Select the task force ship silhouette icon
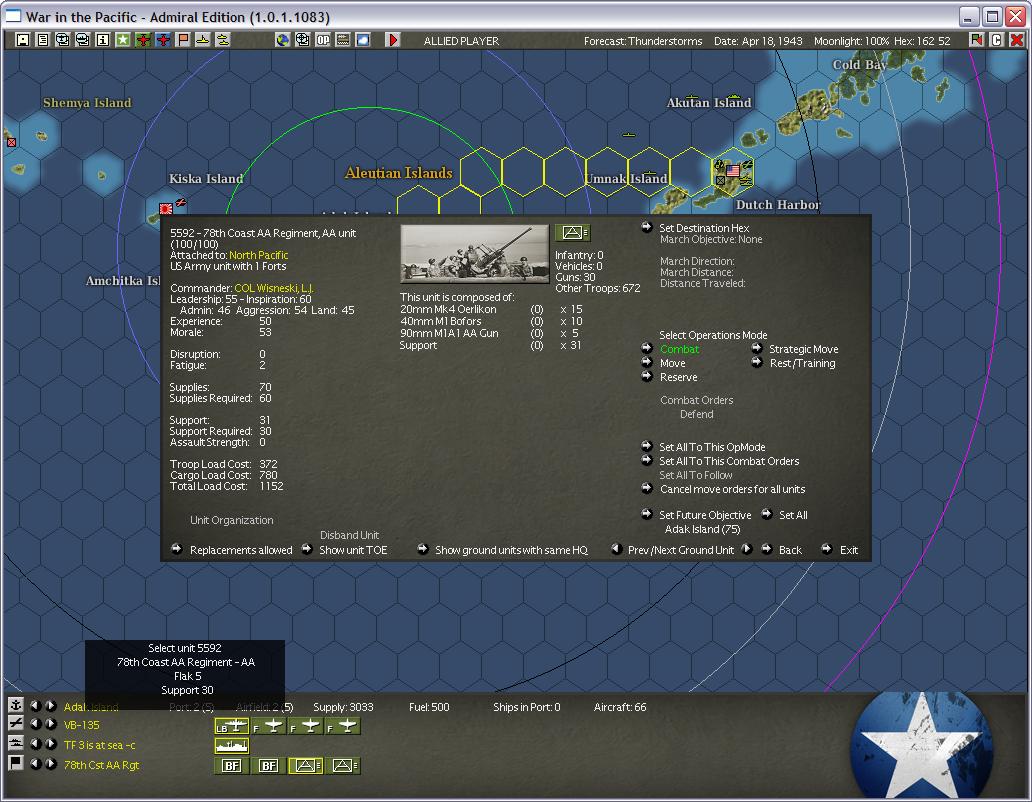1032x802 pixels. point(232,745)
